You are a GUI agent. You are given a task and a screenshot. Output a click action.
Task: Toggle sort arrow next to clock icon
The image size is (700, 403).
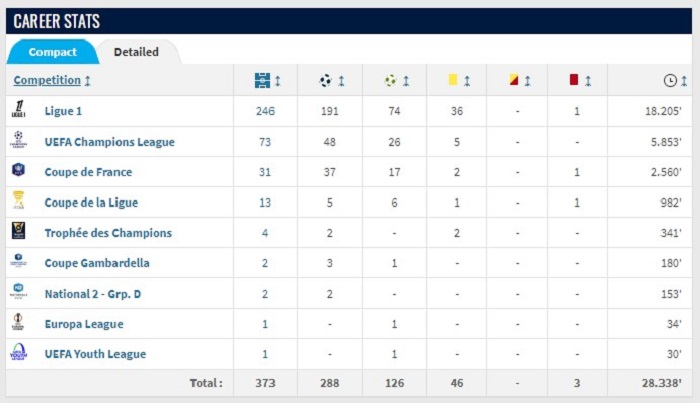point(684,81)
